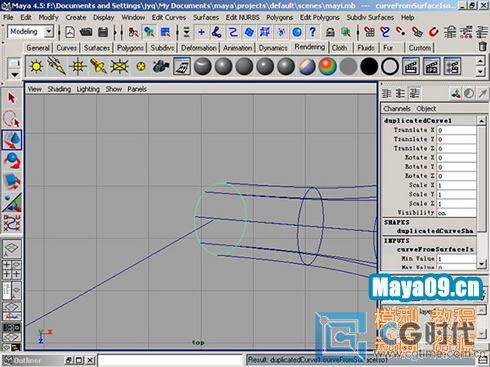490x367 pixels.
Task: Switch to the Dynamics shelf tab
Action: coord(273,48)
